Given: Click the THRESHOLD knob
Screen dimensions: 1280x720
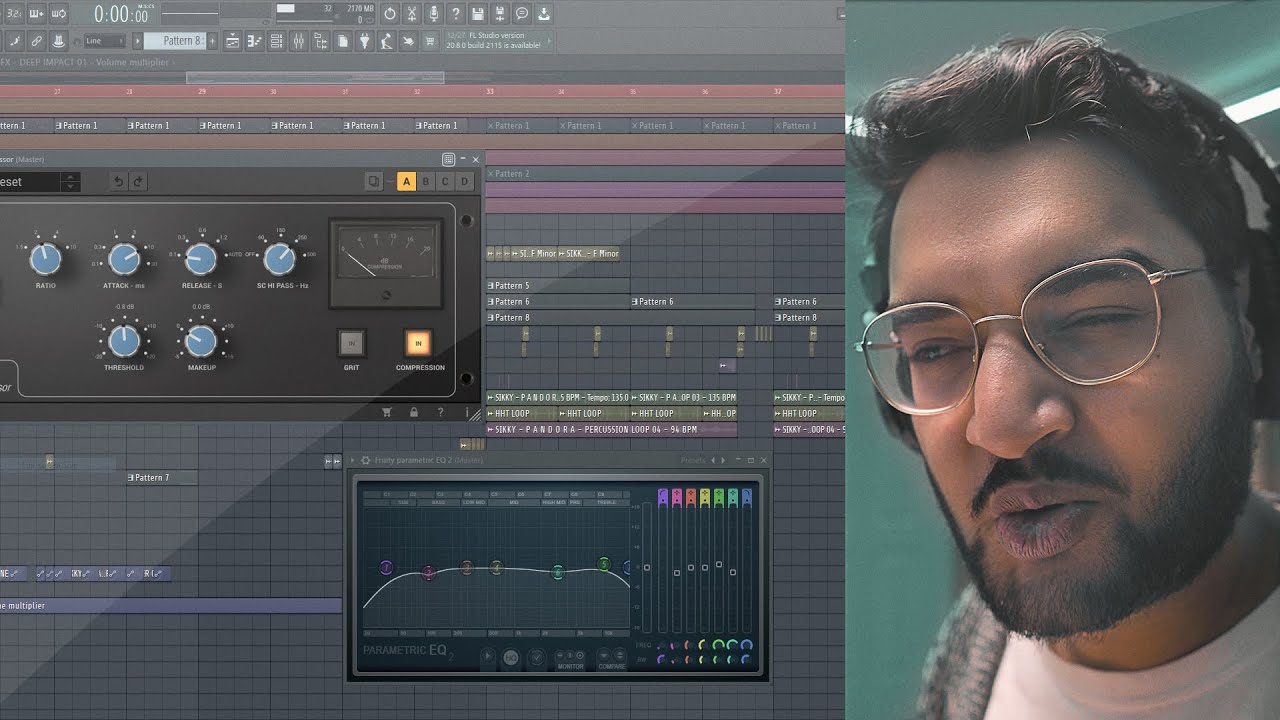Looking at the screenshot, I should point(123,341).
